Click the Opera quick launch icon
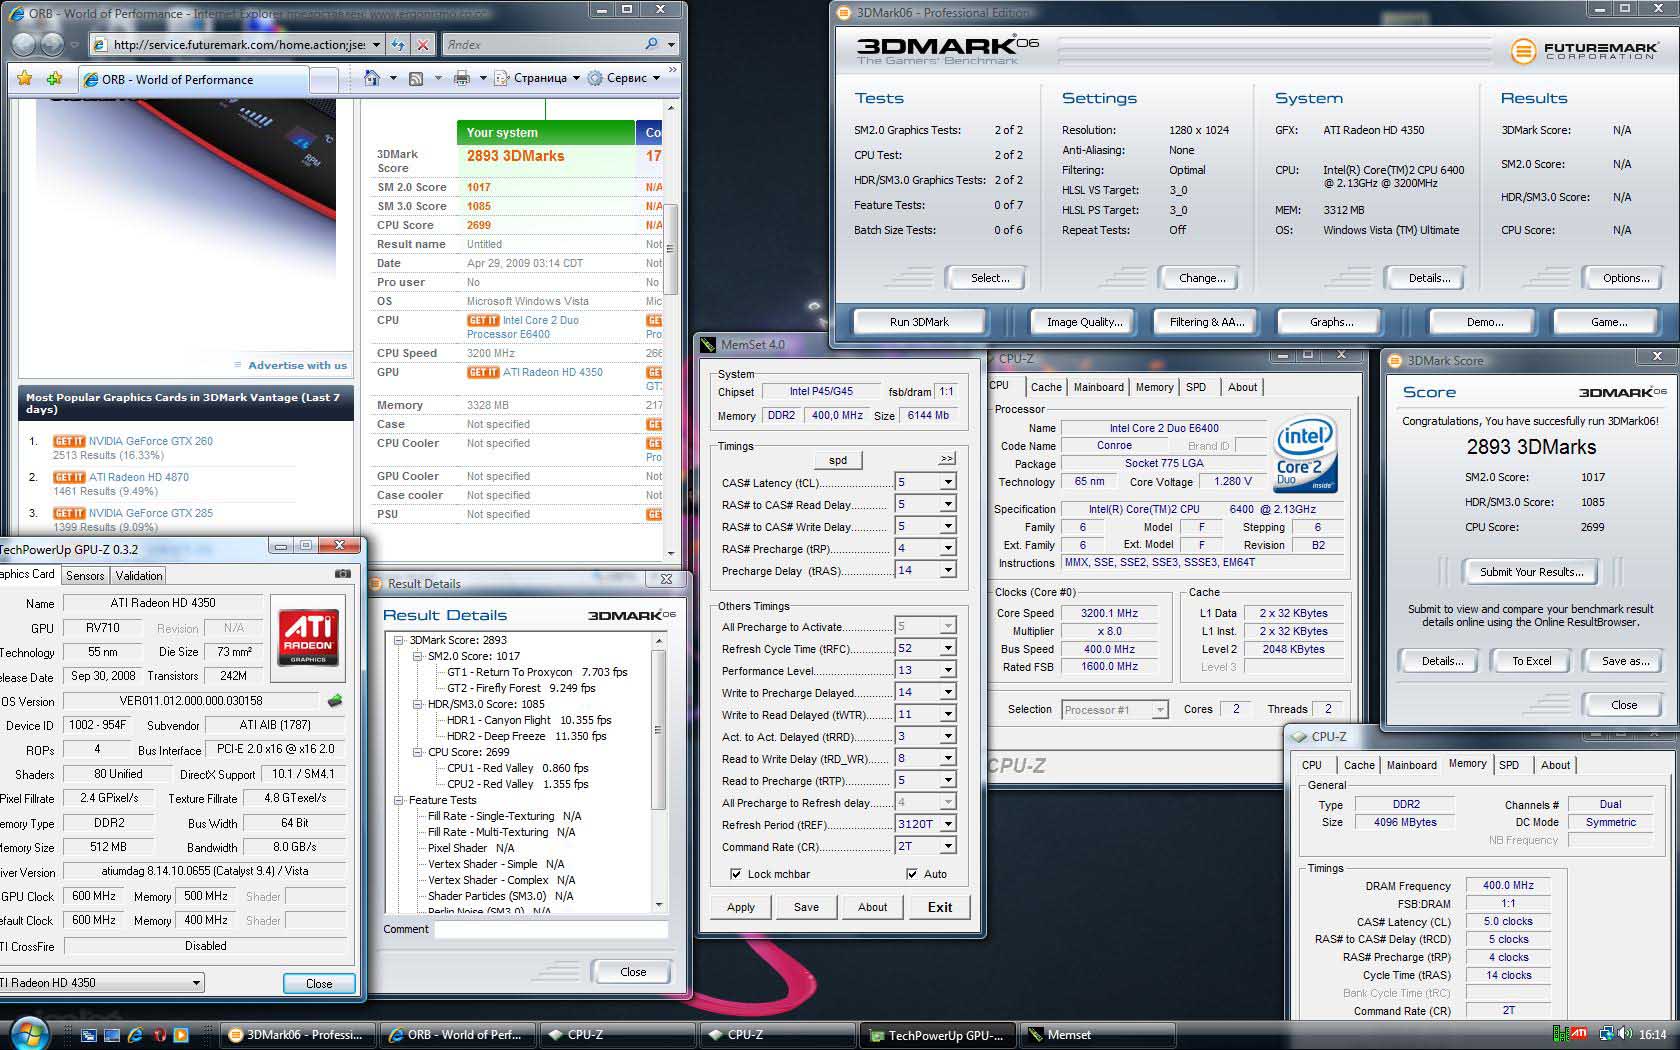 click(x=159, y=1035)
